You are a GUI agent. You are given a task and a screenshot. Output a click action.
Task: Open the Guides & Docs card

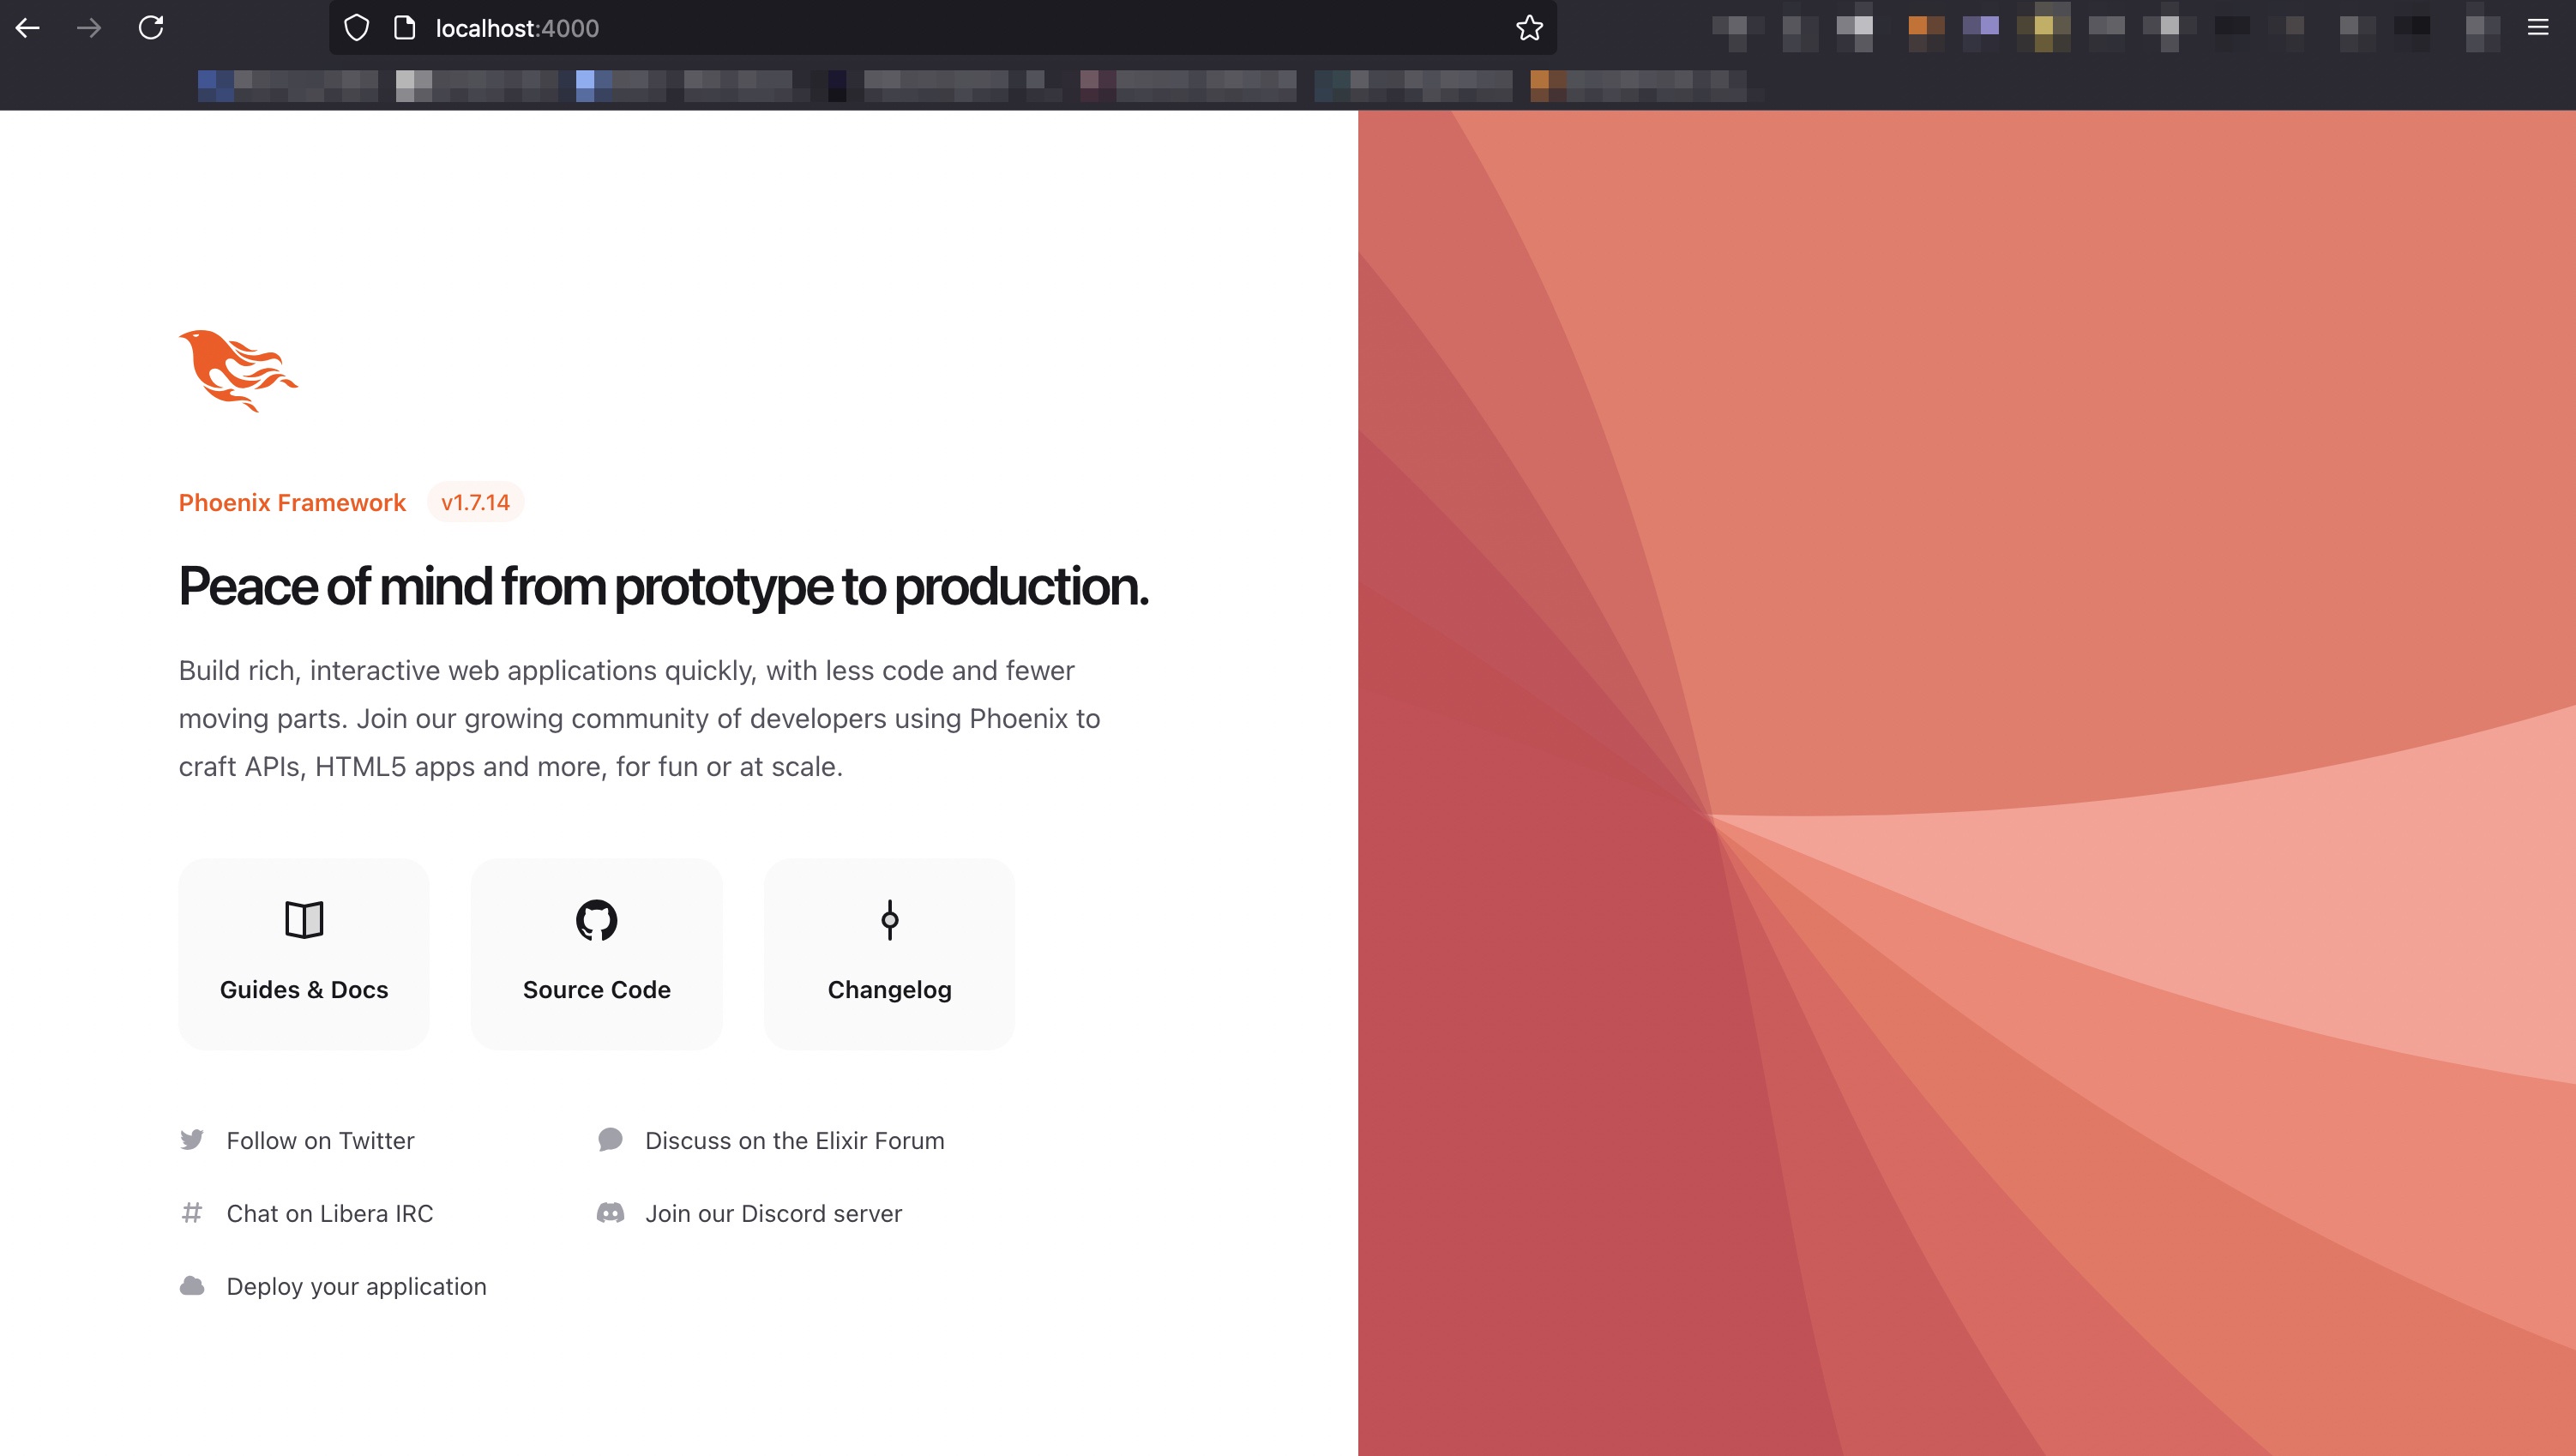[304, 953]
